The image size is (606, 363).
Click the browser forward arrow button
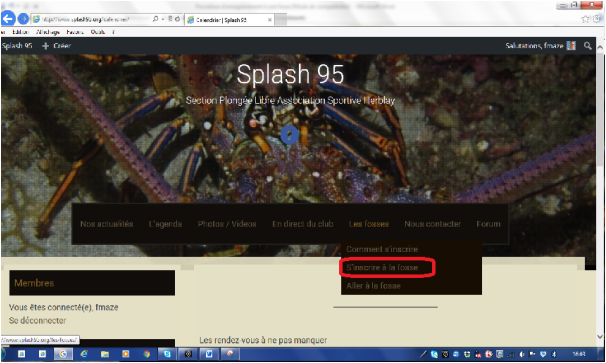click(x=23, y=19)
